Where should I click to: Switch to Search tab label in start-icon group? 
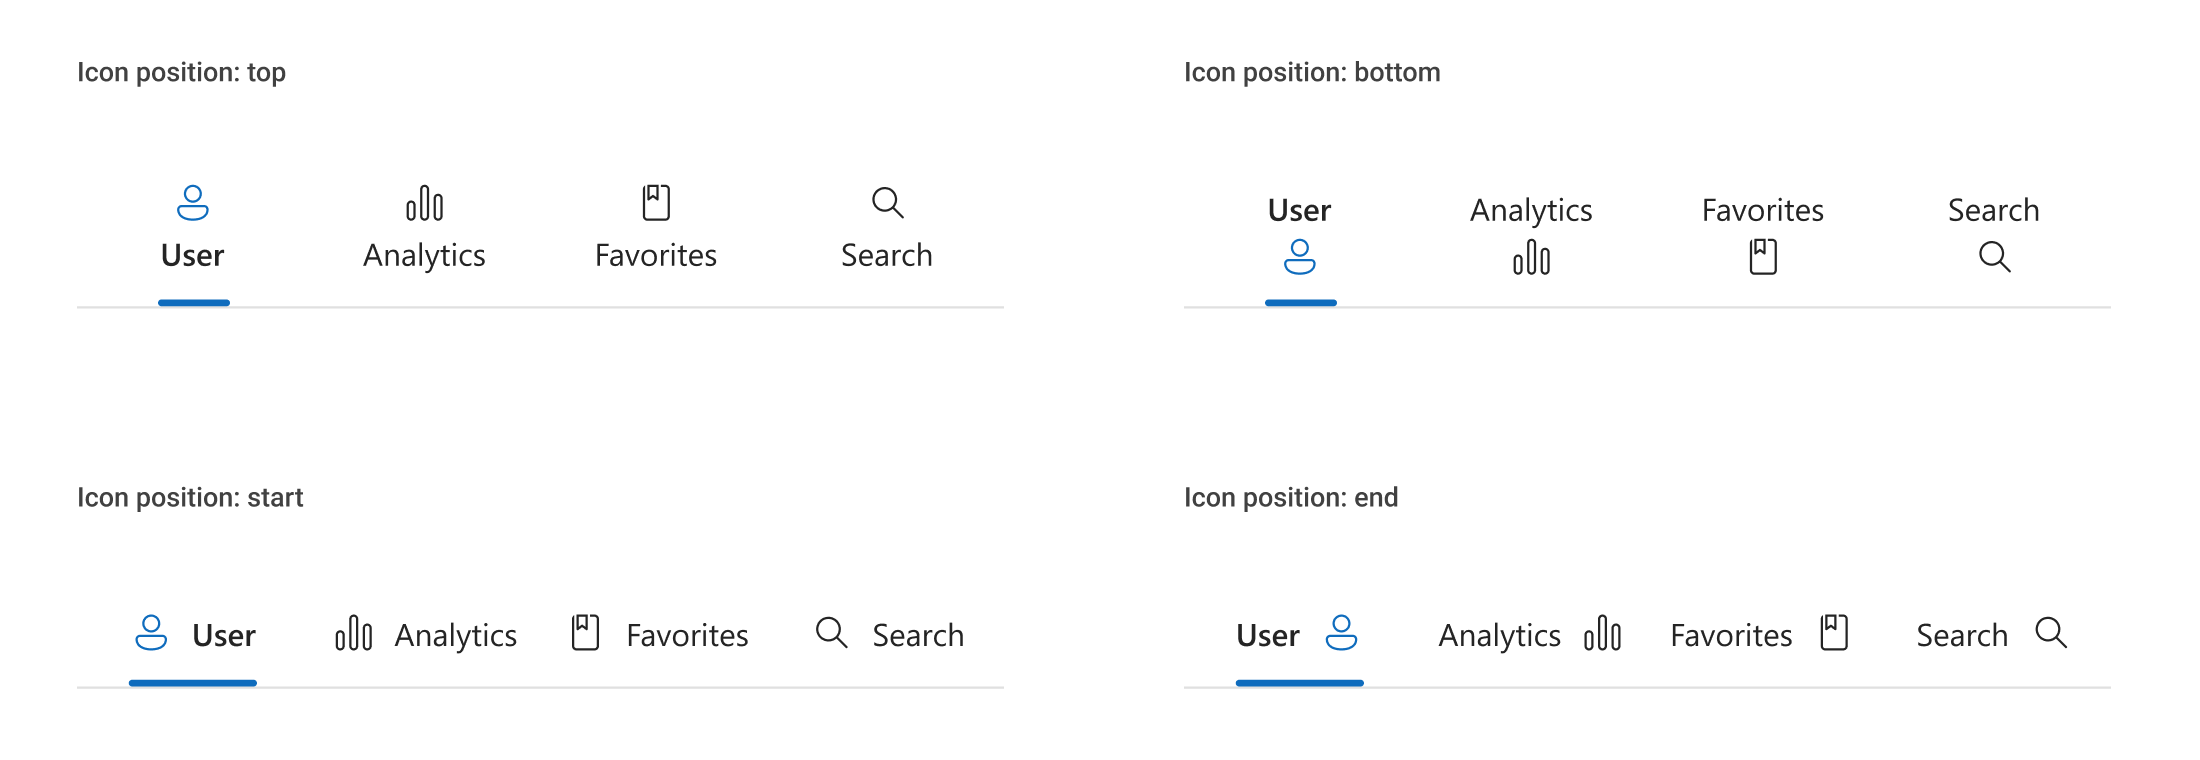pyautogui.click(x=918, y=636)
